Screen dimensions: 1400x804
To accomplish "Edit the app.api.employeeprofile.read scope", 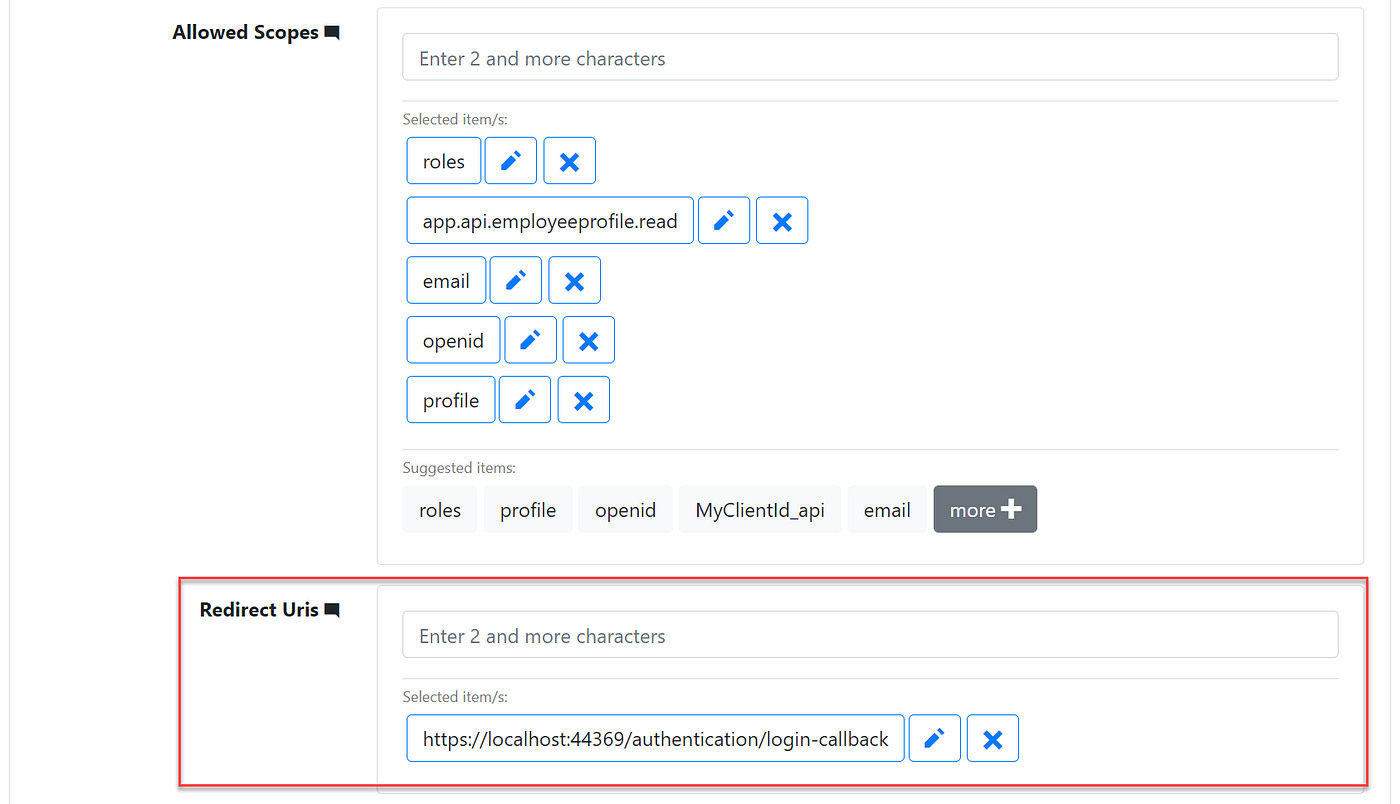I will [723, 220].
